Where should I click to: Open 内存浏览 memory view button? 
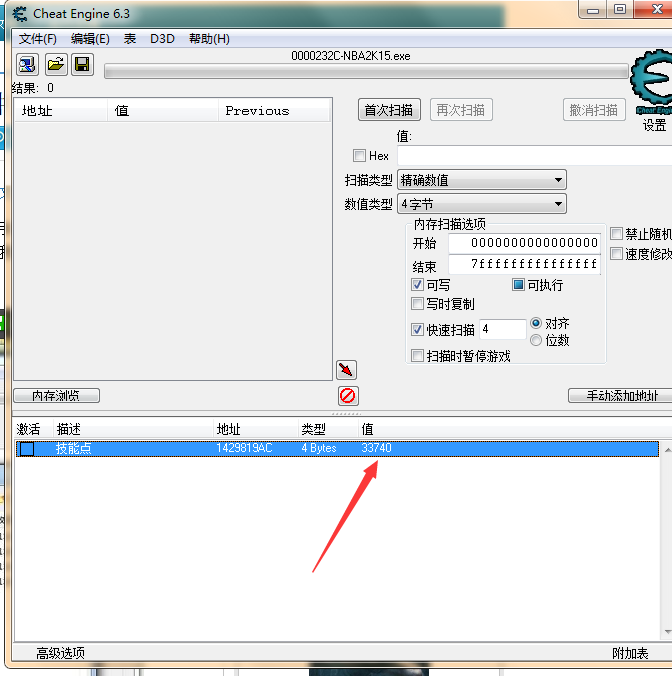[x=56, y=395]
